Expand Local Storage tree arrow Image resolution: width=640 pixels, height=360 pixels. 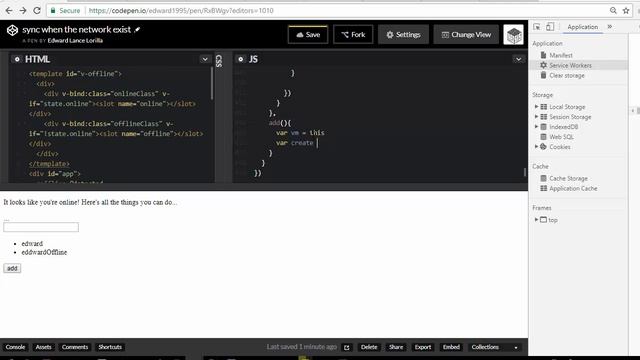pos(536,107)
